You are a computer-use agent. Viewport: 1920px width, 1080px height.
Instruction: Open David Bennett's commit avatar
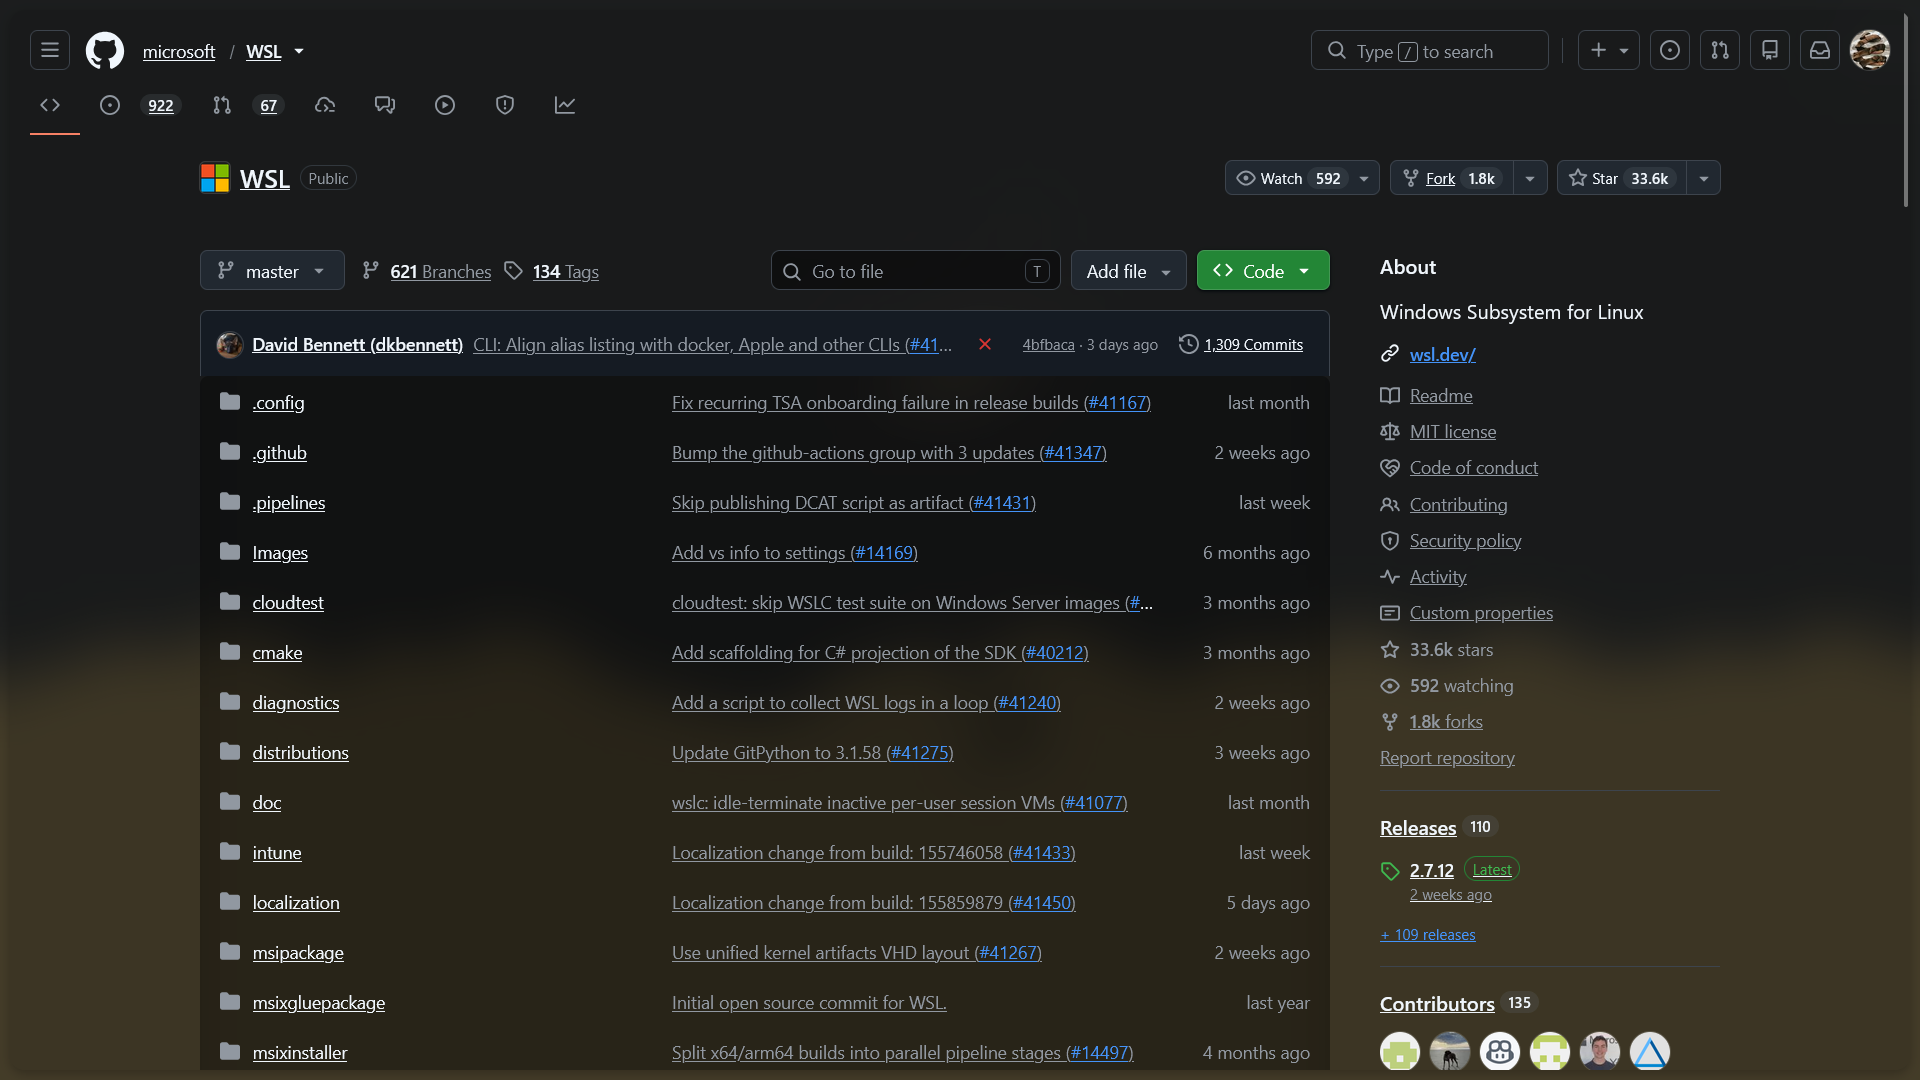click(x=230, y=345)
